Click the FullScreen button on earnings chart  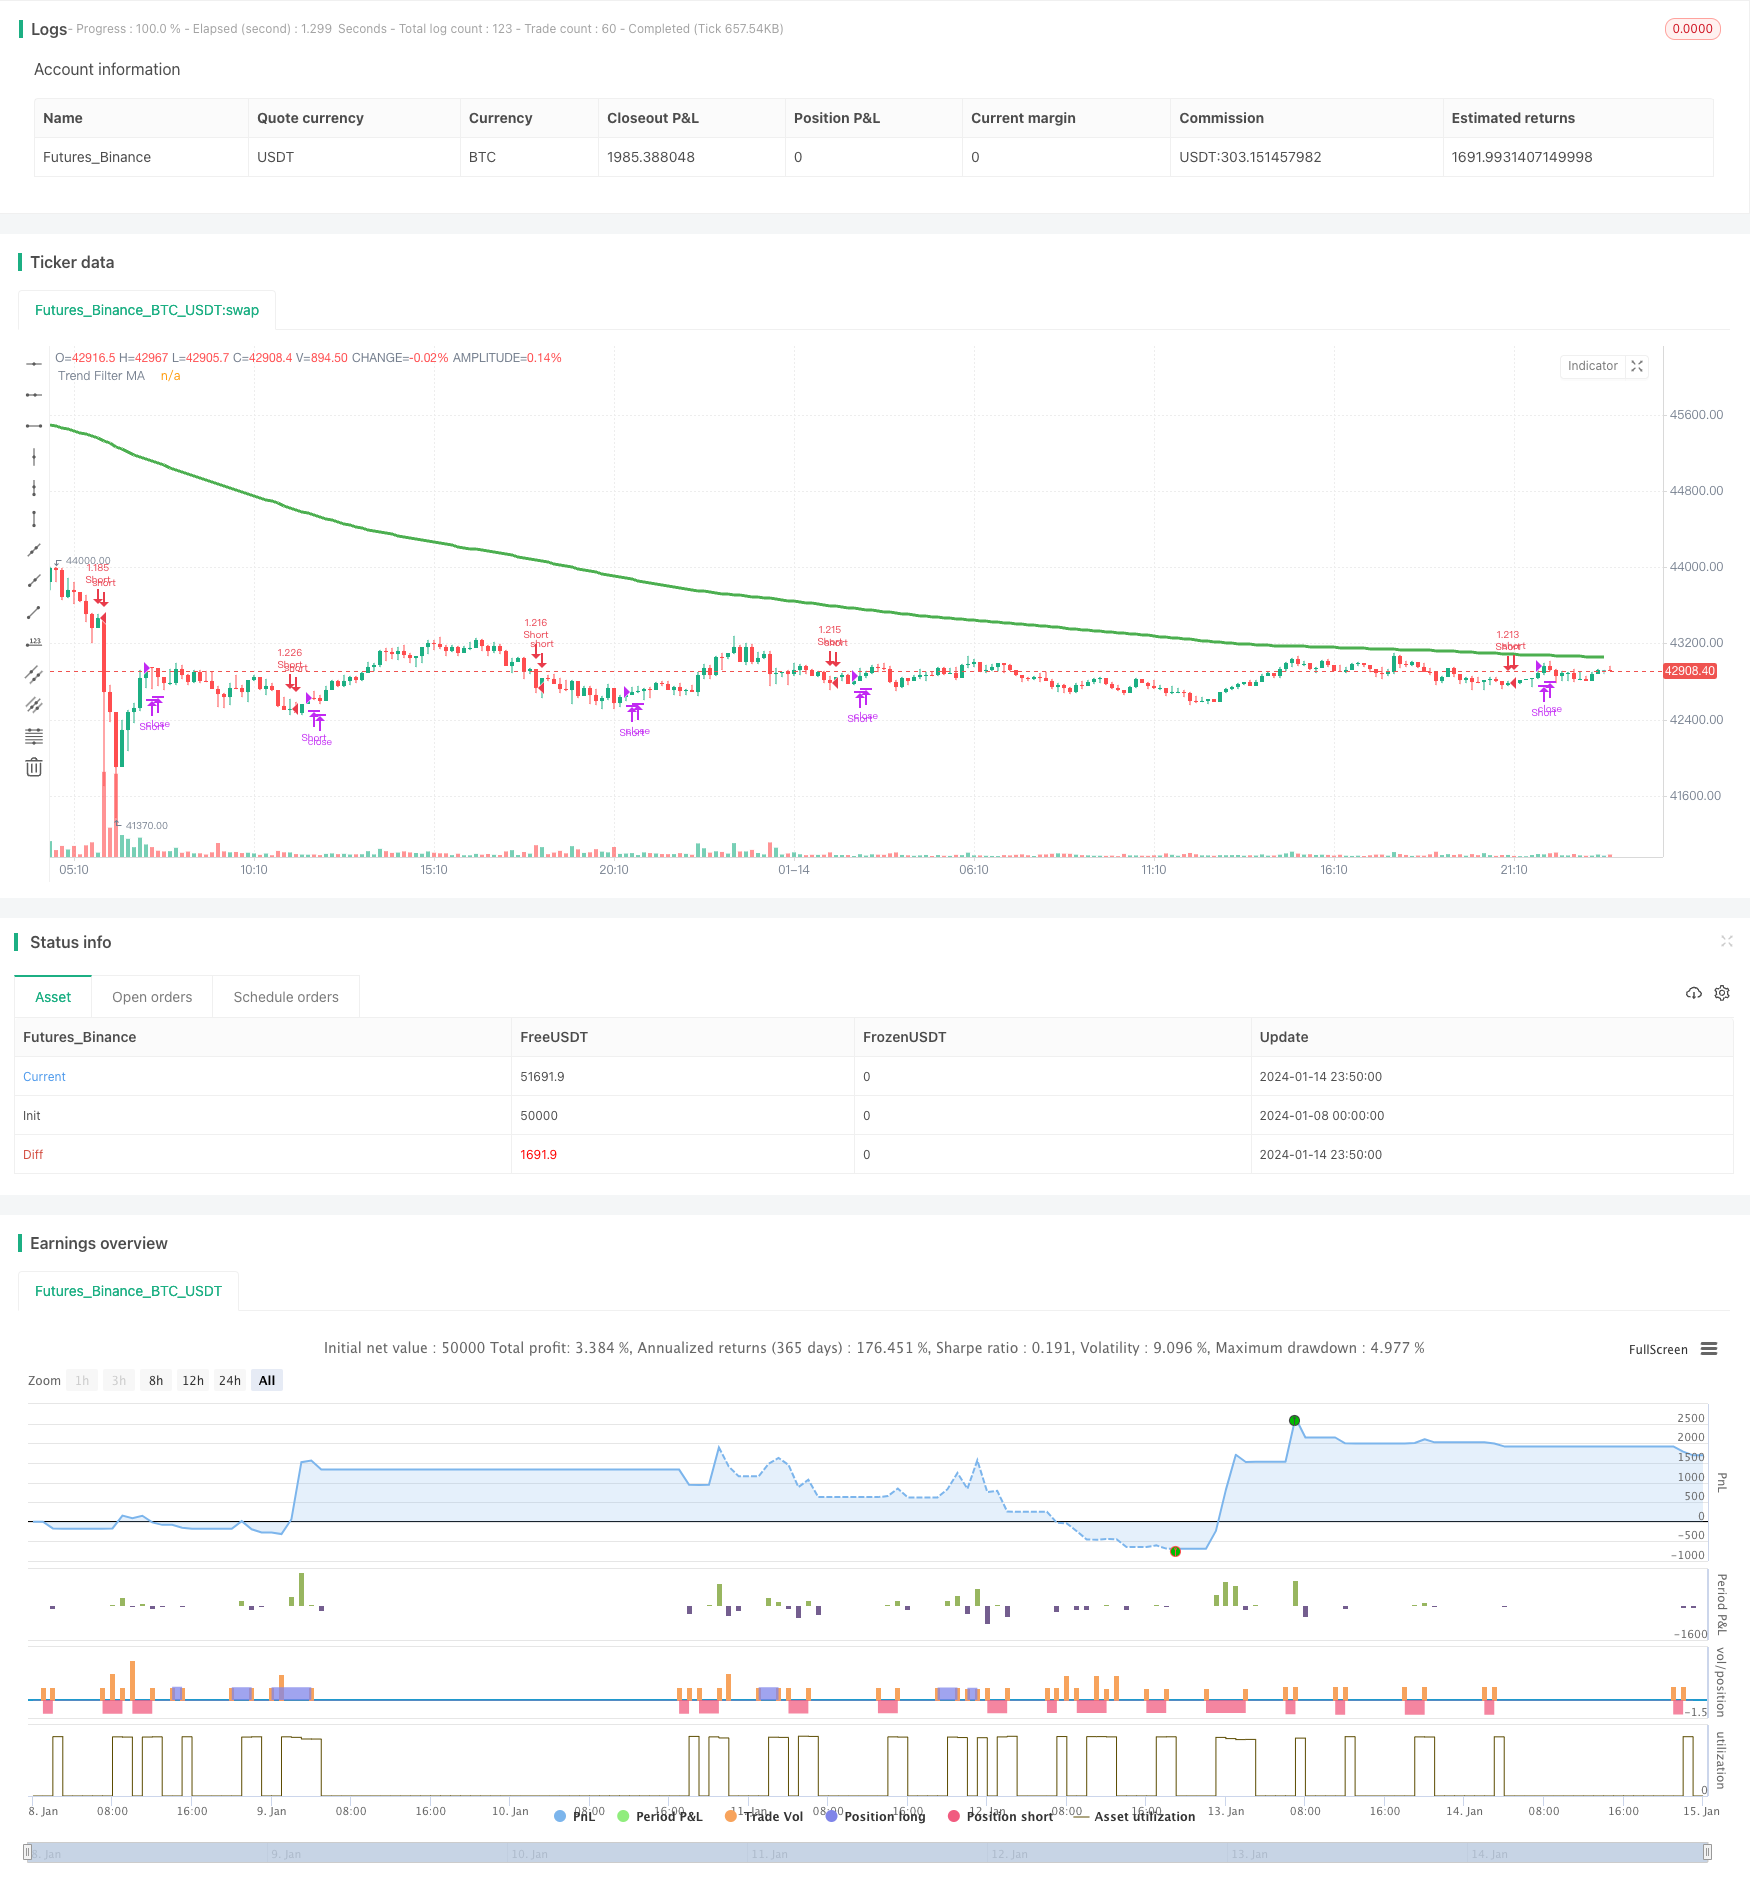coord(1658,1349)
